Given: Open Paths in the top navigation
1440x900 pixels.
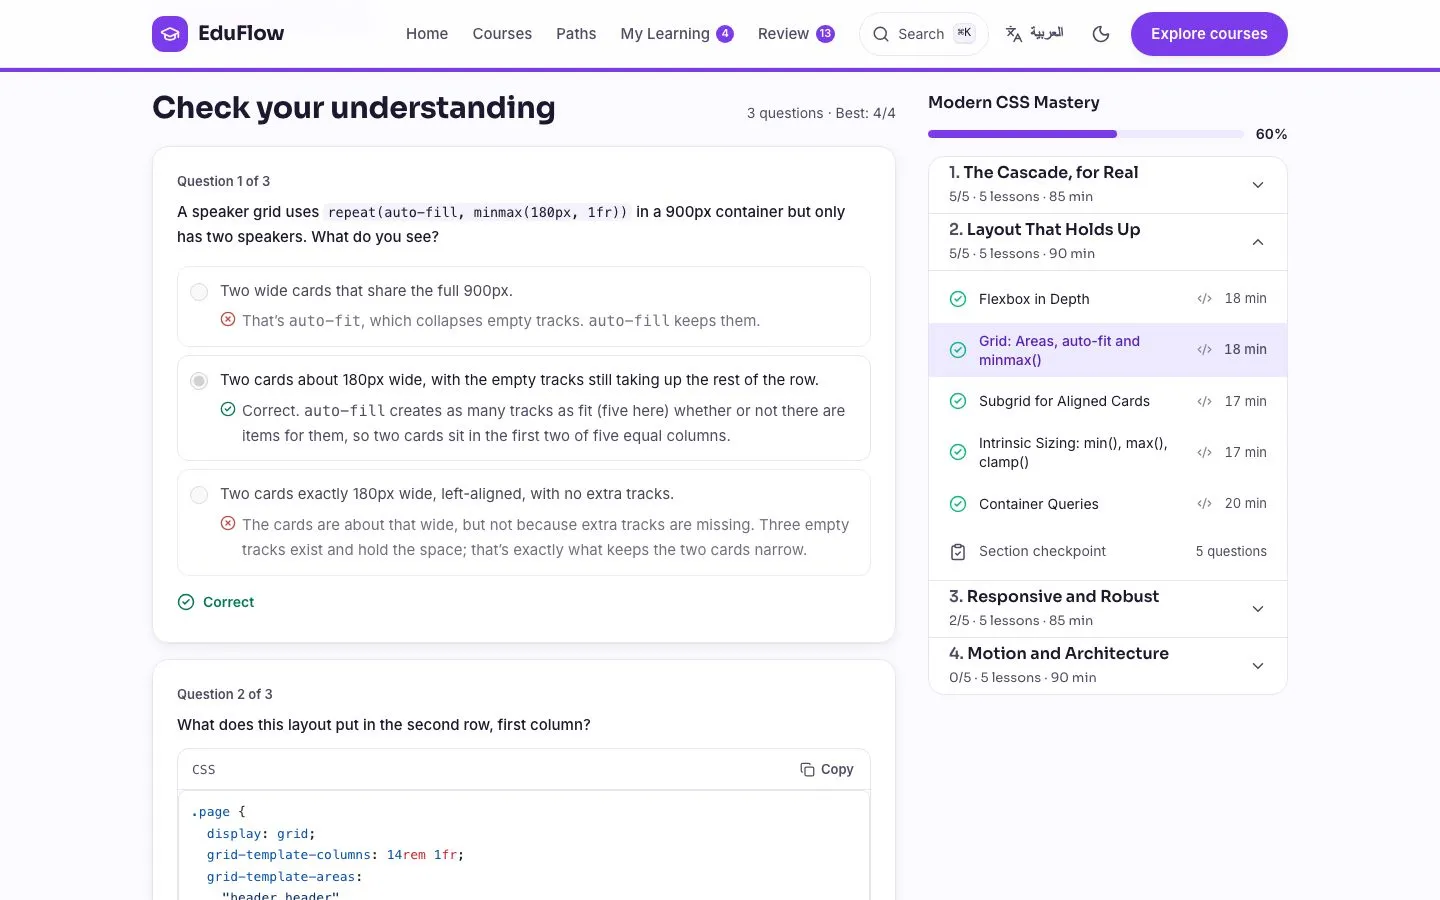Looking at the screenshot, I should (576, 34).
